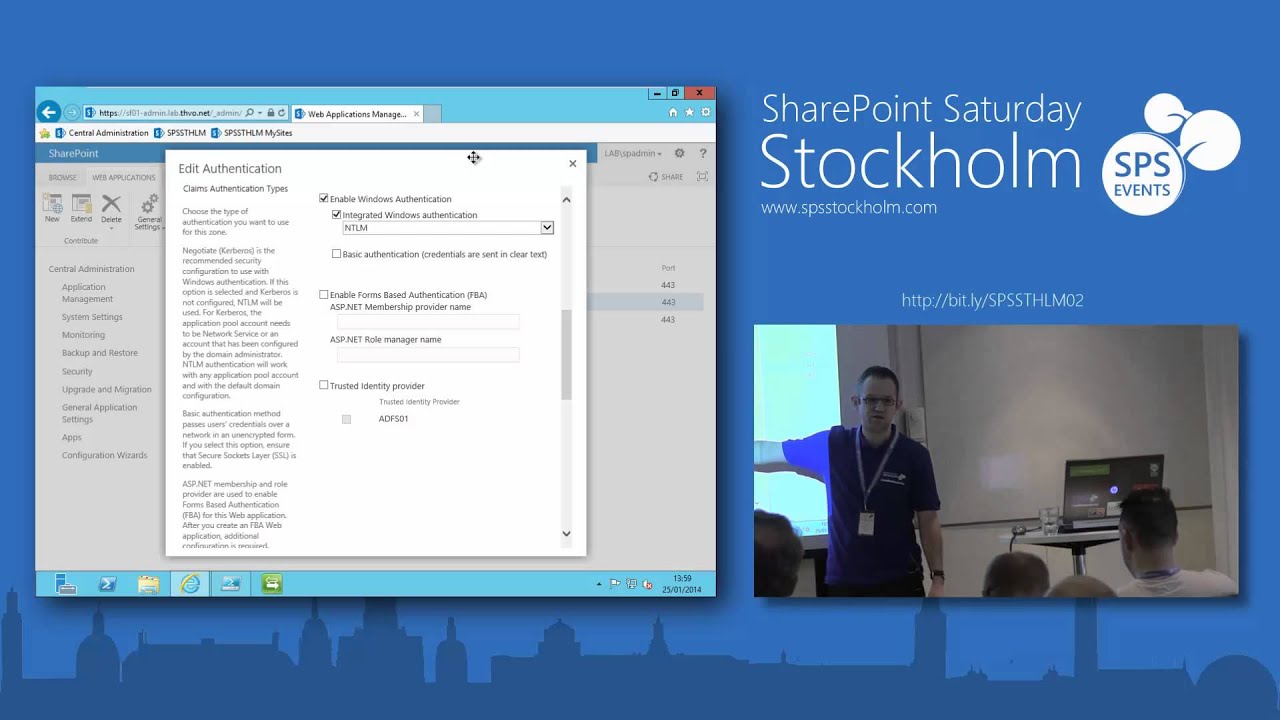
Task: Open the browser Tools gear icon
Action: (705, 113)
